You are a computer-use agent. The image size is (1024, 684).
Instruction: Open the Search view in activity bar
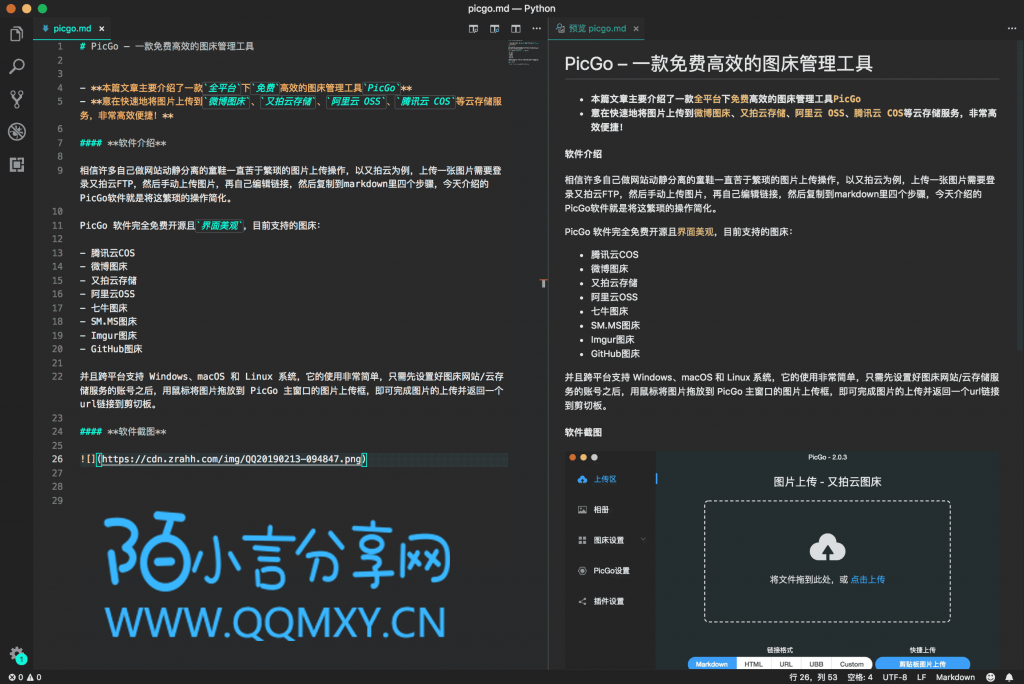click(x=16, y=66)
